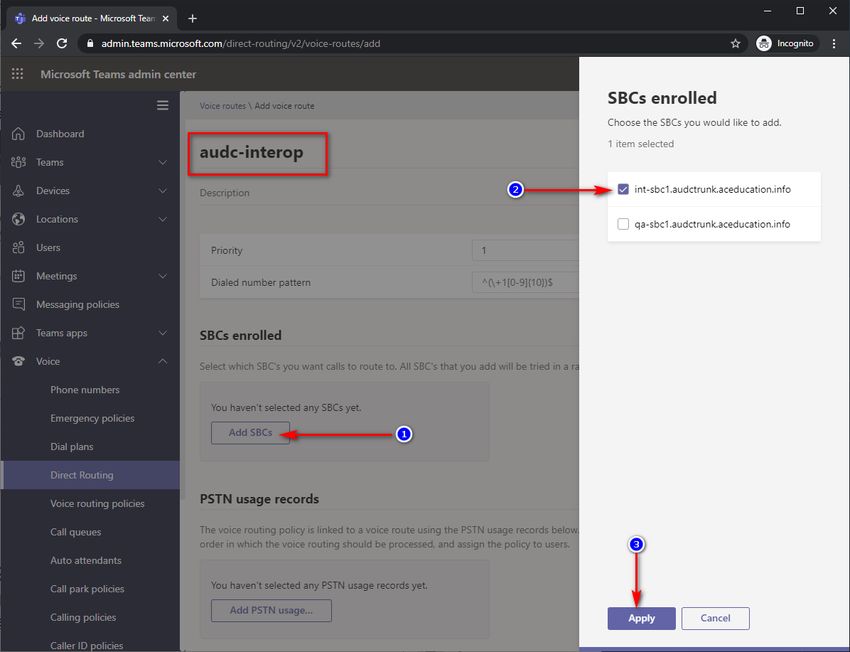Open Call park policies page
This screenshot has width=850, height=652.
[x=87, y=589]
